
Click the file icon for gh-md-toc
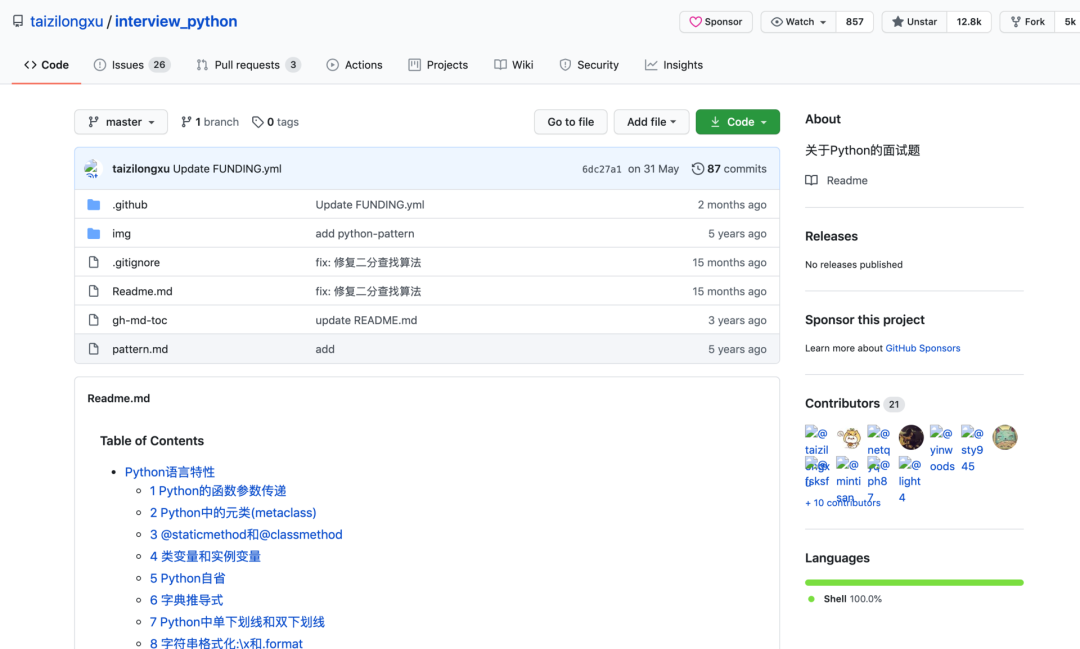pos(94,320)
